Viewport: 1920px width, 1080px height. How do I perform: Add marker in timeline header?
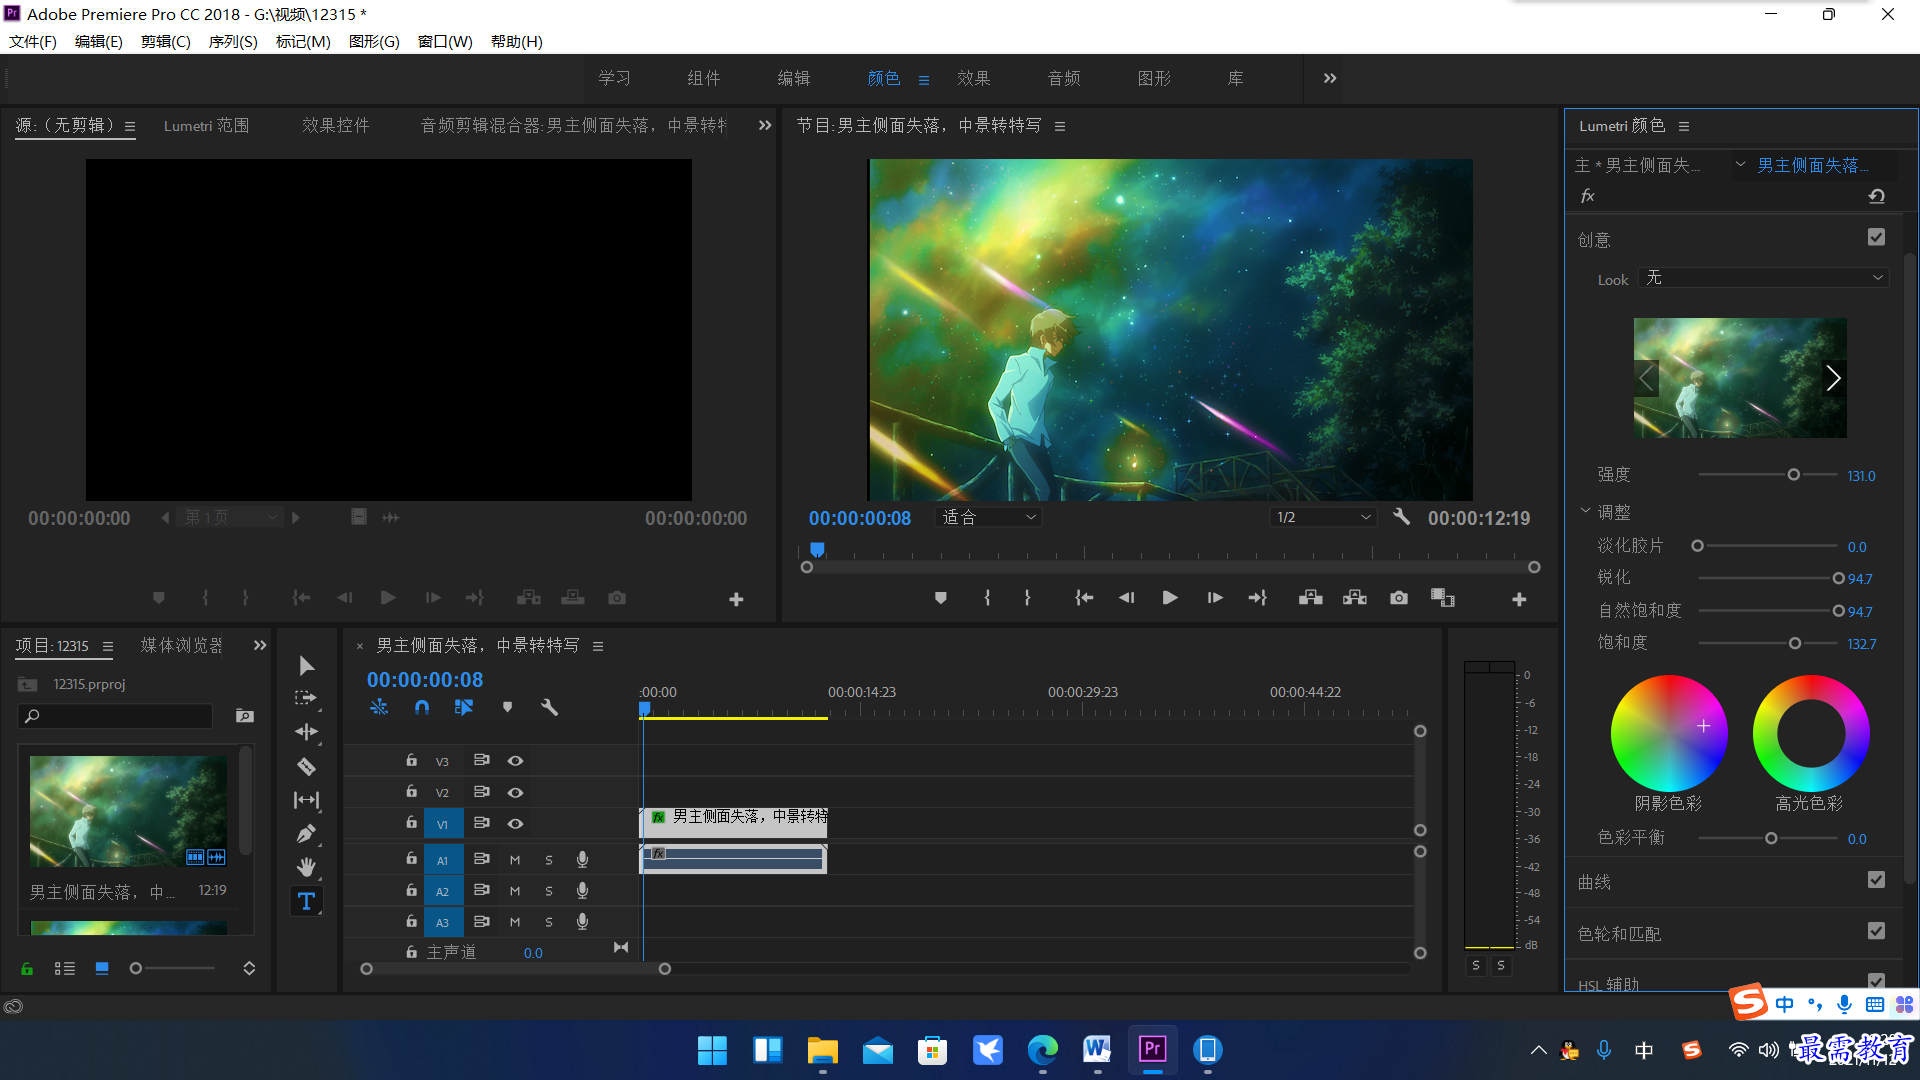coord(507,707)
